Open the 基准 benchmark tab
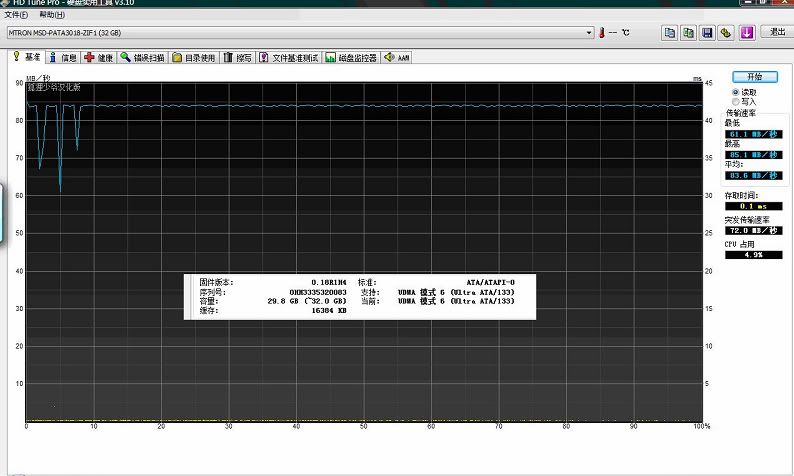Screen dimensions: 794x476 (27, 57)
